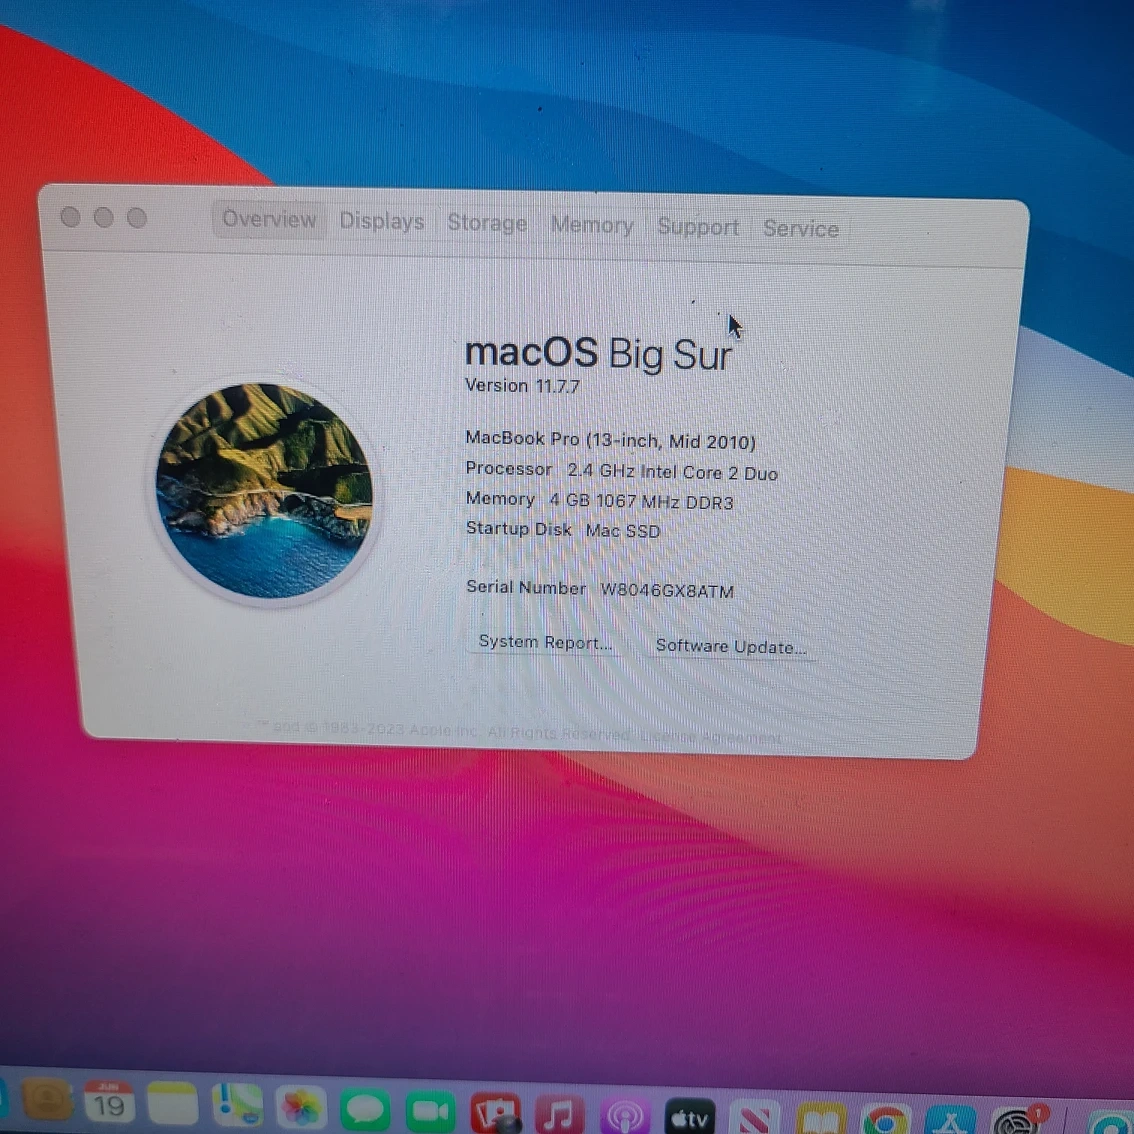
Task: Zoom the About This Mac window
Action: [x=137, y=218]
